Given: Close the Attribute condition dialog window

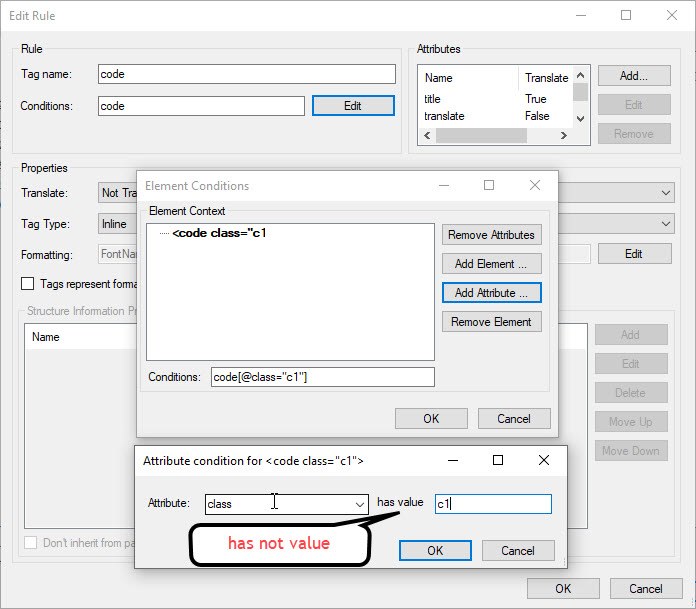Looking at the screenshot, I should (x=543, y=461).
